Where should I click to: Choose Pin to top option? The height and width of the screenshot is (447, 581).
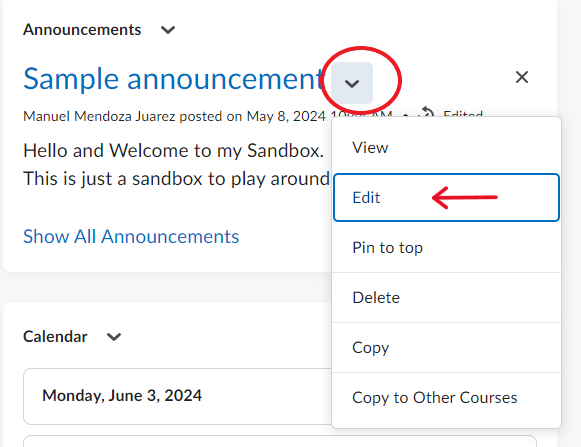coord(446,248)
